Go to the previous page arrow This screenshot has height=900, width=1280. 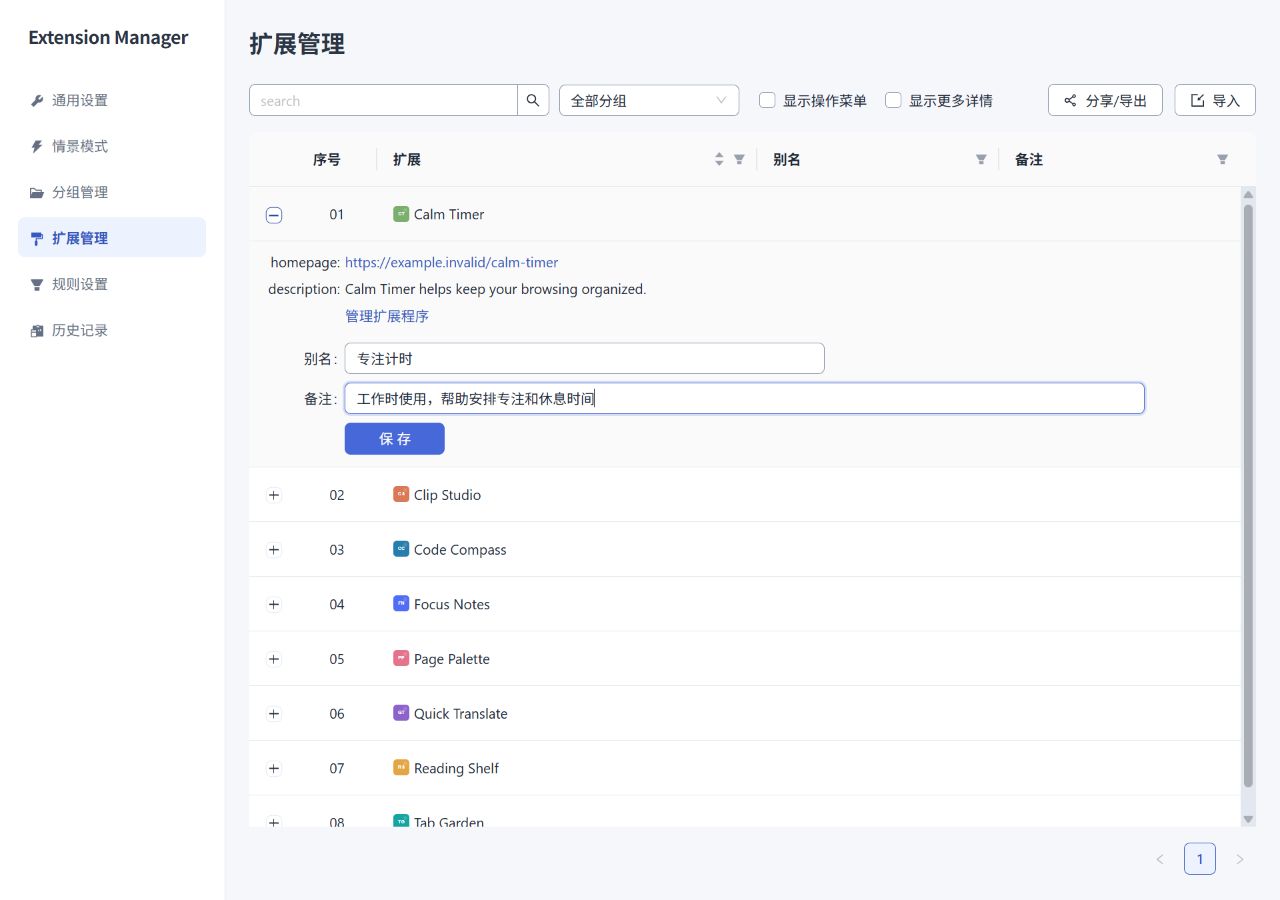(x=1160, y=859)
